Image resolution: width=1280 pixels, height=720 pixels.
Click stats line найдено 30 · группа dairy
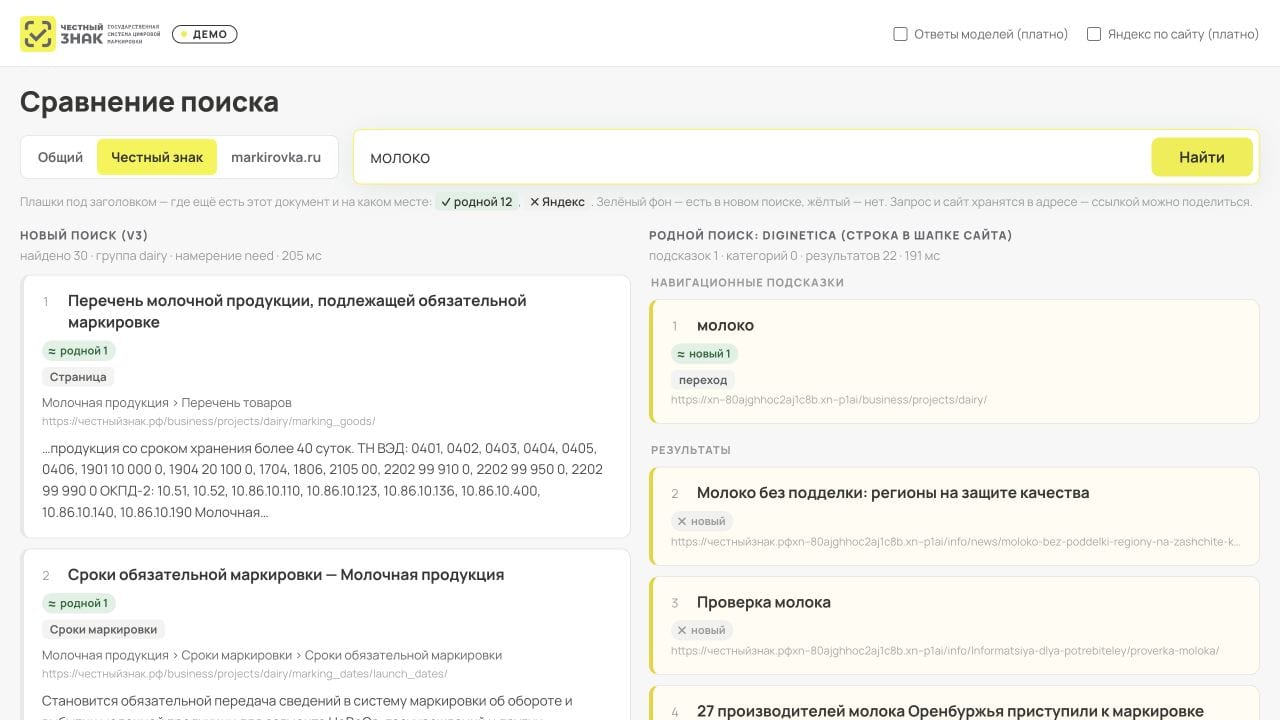pos(171,256)
